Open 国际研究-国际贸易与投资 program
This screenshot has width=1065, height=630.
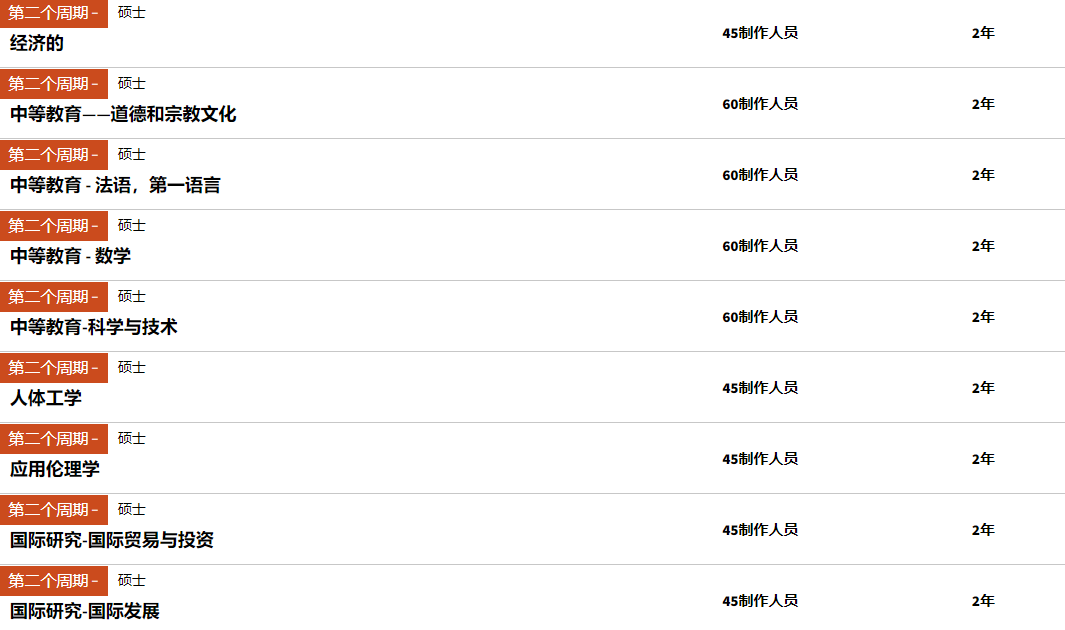point(112,540)
